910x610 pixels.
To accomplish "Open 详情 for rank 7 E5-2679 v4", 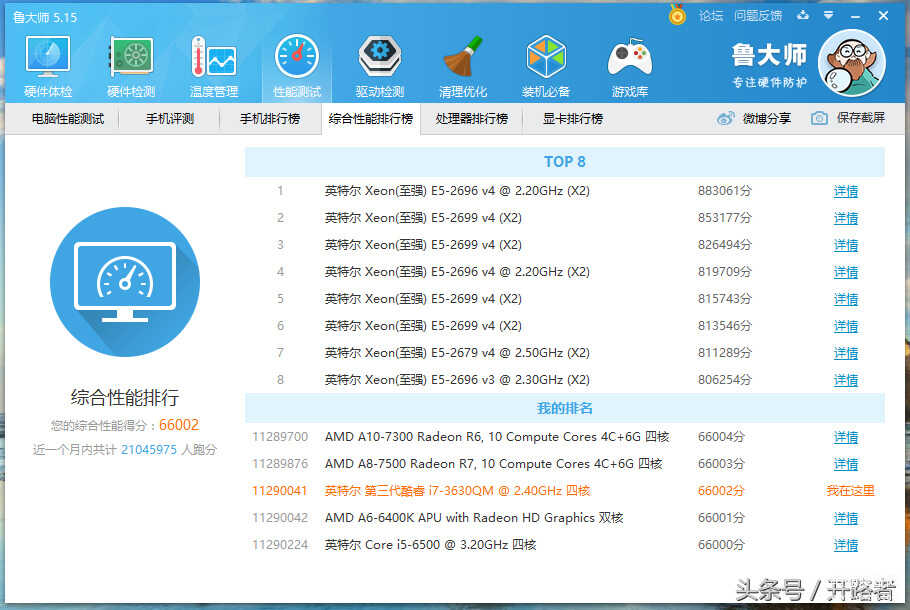I will 846,353.
